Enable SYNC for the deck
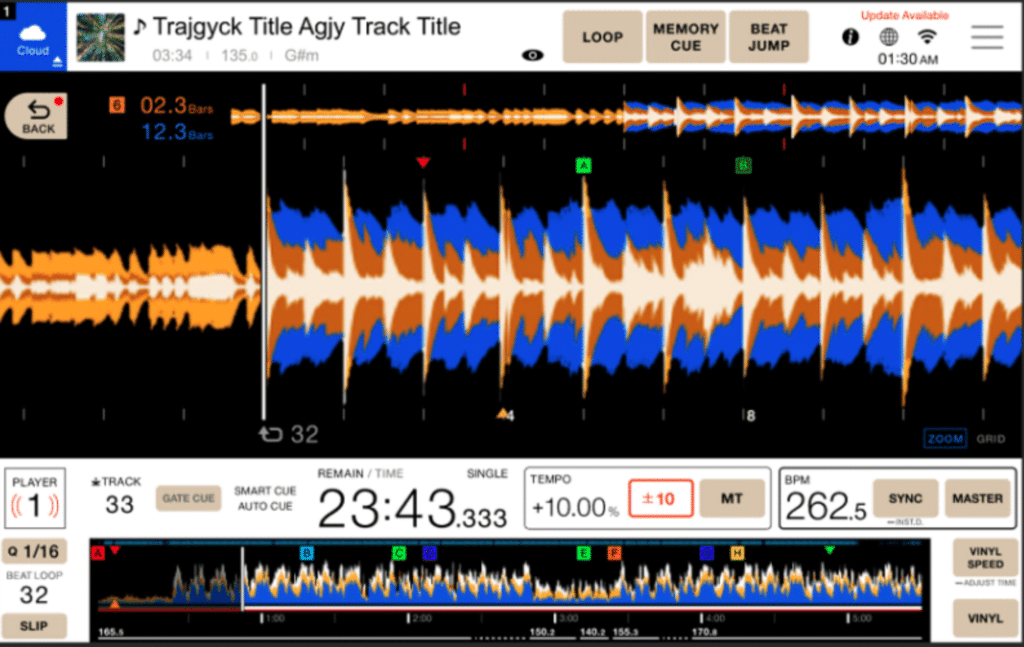Viewport: 1024px width, 647px height. pos(905,498)
